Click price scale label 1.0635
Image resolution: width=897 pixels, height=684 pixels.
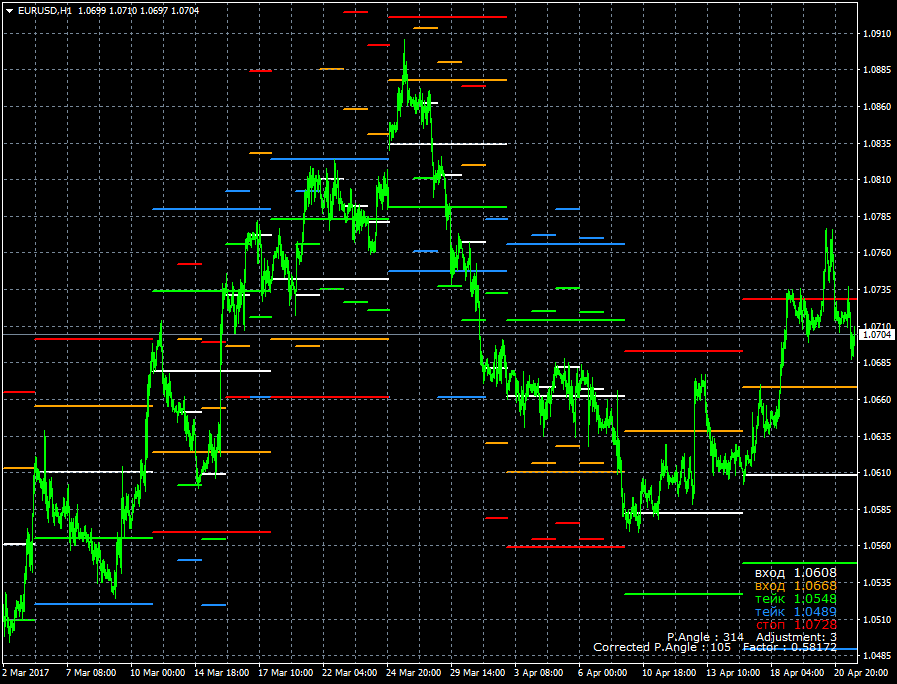[877, 436]
